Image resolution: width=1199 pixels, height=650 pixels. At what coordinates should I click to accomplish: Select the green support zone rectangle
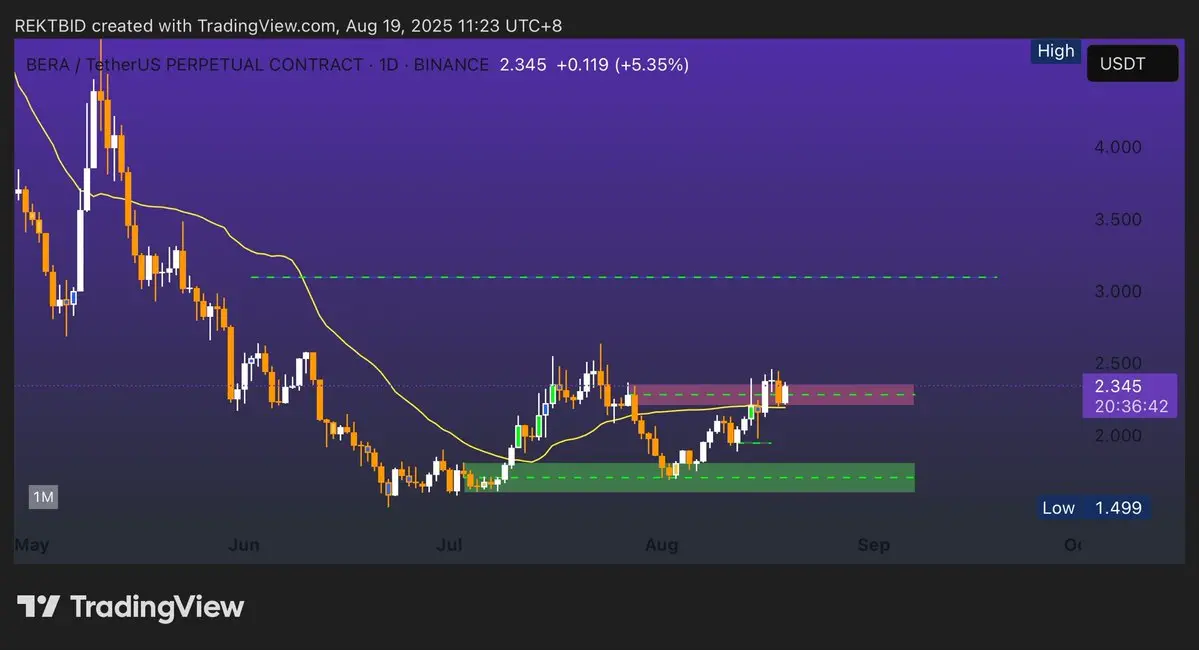pyautogui.click(x=690, y=477)
